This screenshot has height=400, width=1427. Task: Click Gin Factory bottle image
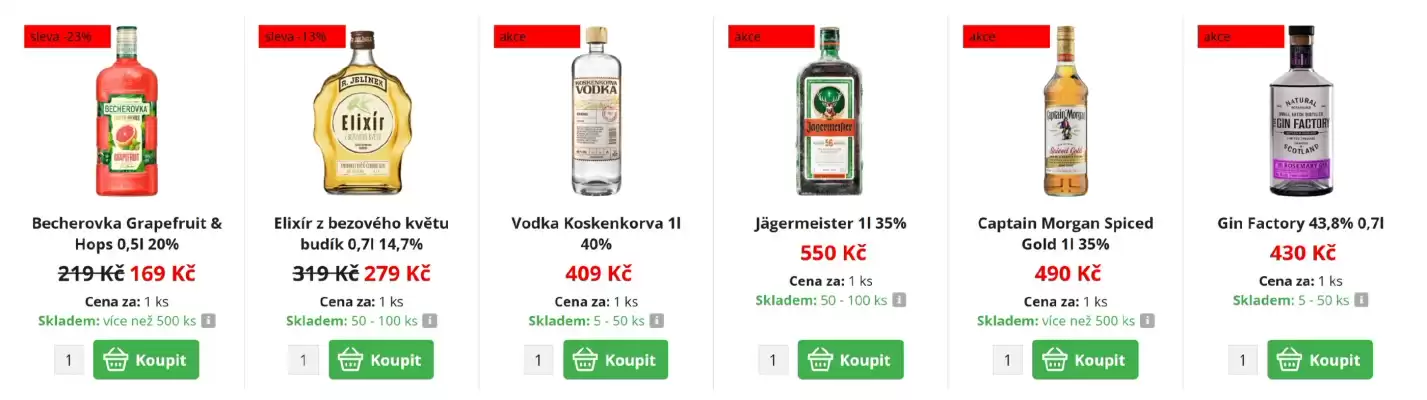tap(1301, 110)
